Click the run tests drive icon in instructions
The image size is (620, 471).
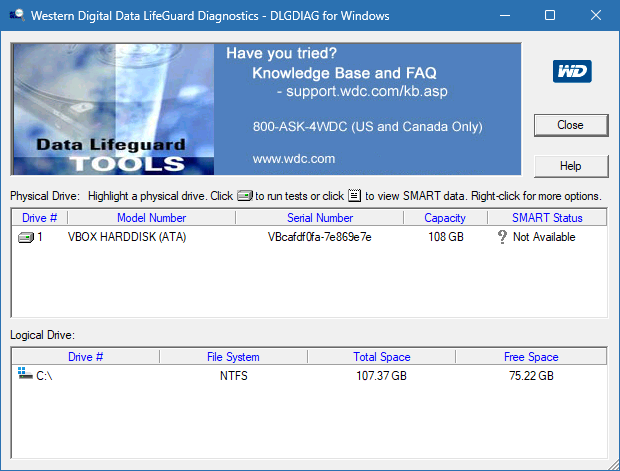click(x=244, y=195)
